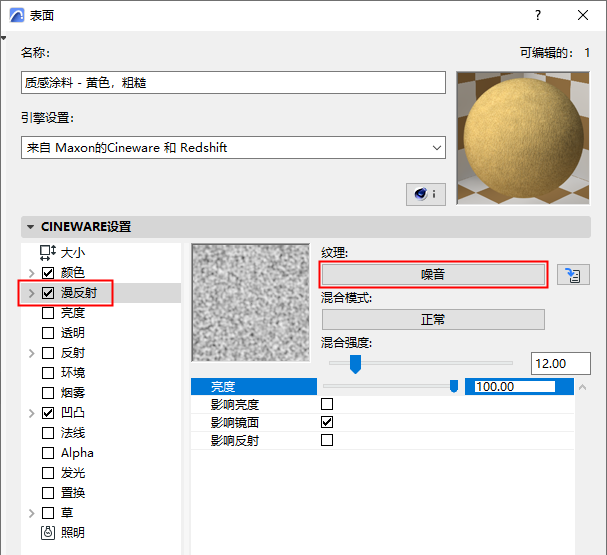
Task: Expand the 颜色 tree chevron
Action: (32, 273)
